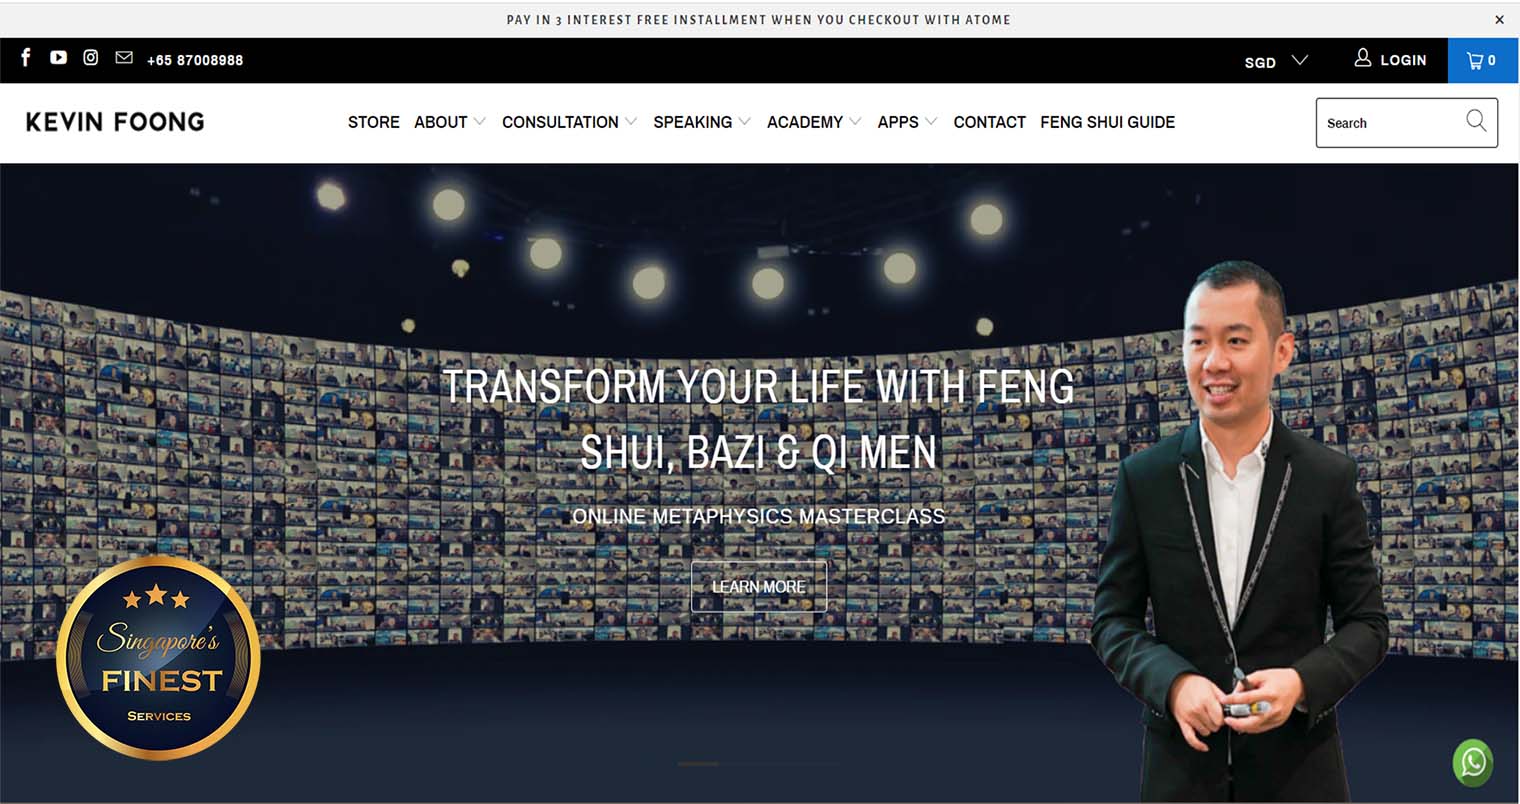Open the Facebook page icon
Screen dimensions: 1520x804
(26, 58)
